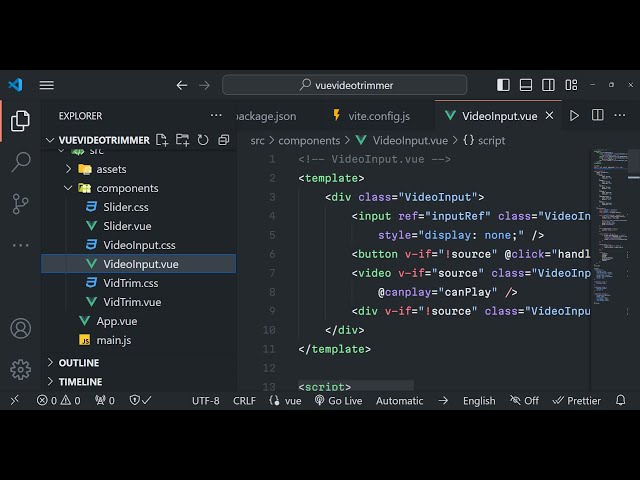Click Go Live in the status bar
This screenshot has height=480, width=640.
(338, 400)
